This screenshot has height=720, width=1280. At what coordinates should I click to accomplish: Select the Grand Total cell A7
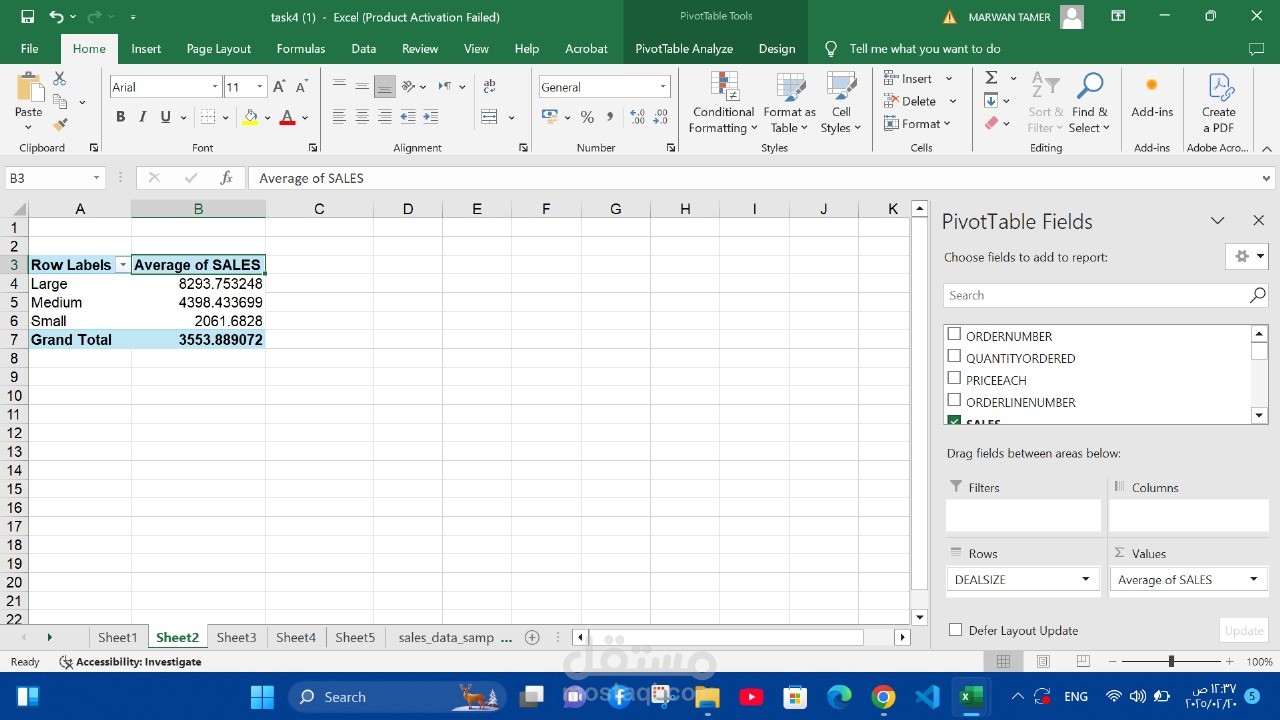(80, 340)
